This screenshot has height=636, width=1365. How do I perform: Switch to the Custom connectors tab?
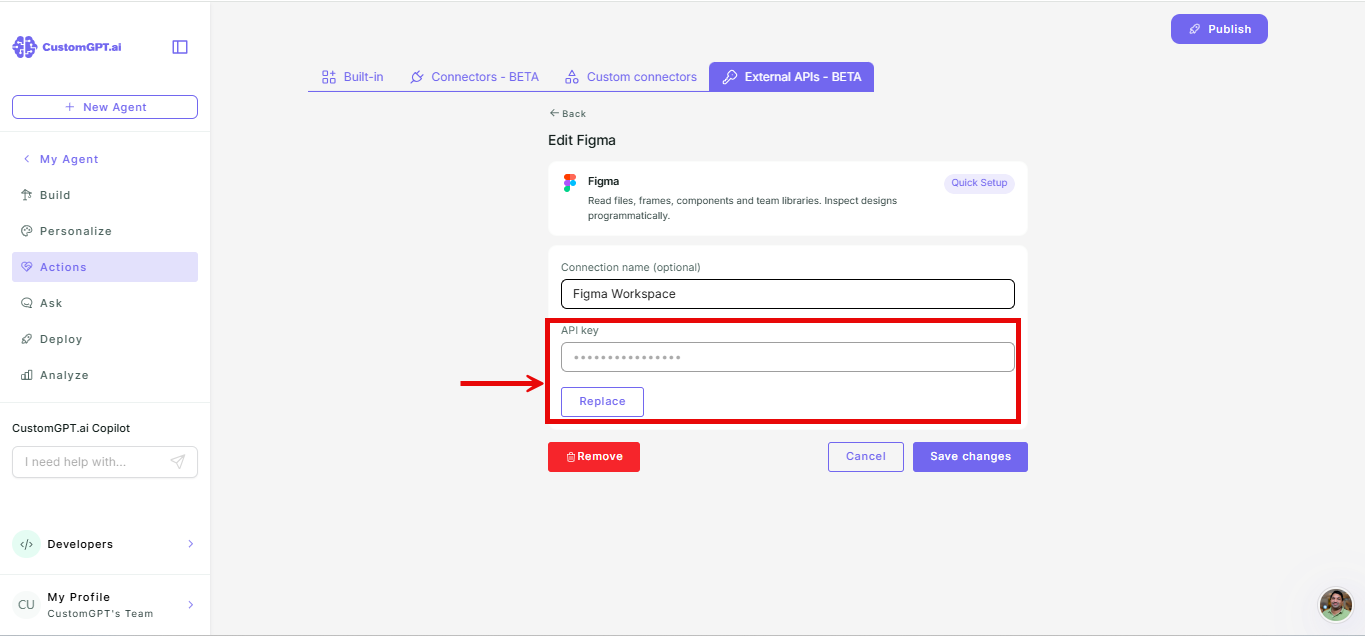click(630, 77)
